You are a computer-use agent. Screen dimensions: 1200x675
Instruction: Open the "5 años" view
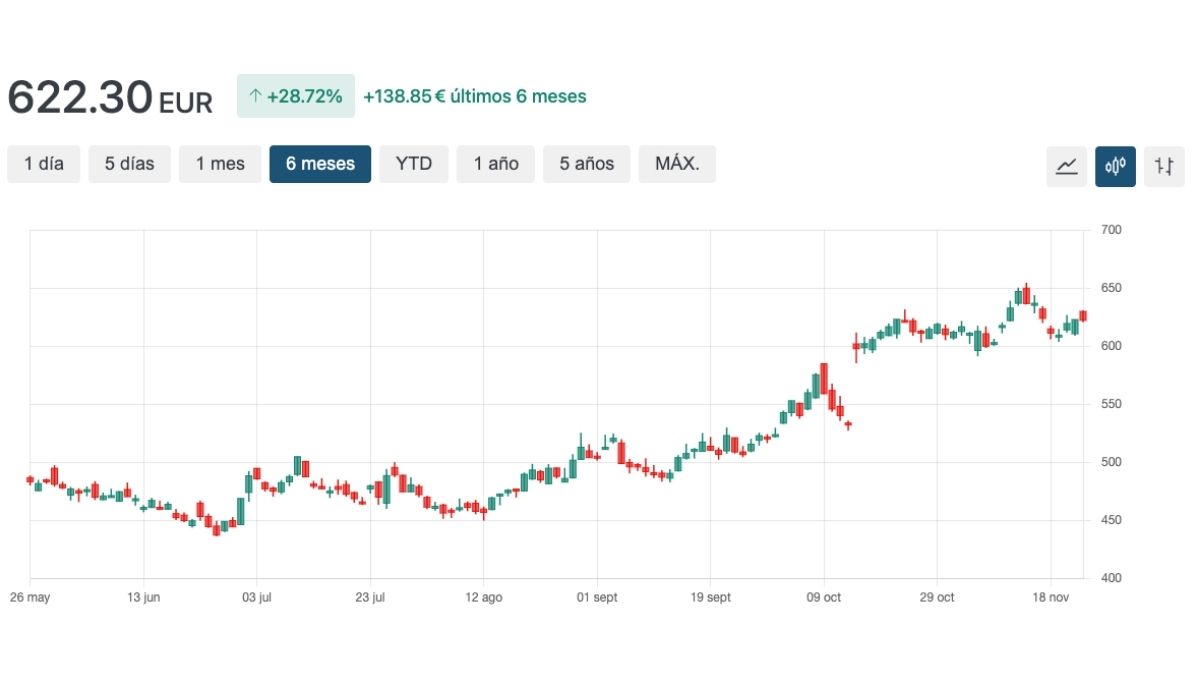click(x=586, y=163)
